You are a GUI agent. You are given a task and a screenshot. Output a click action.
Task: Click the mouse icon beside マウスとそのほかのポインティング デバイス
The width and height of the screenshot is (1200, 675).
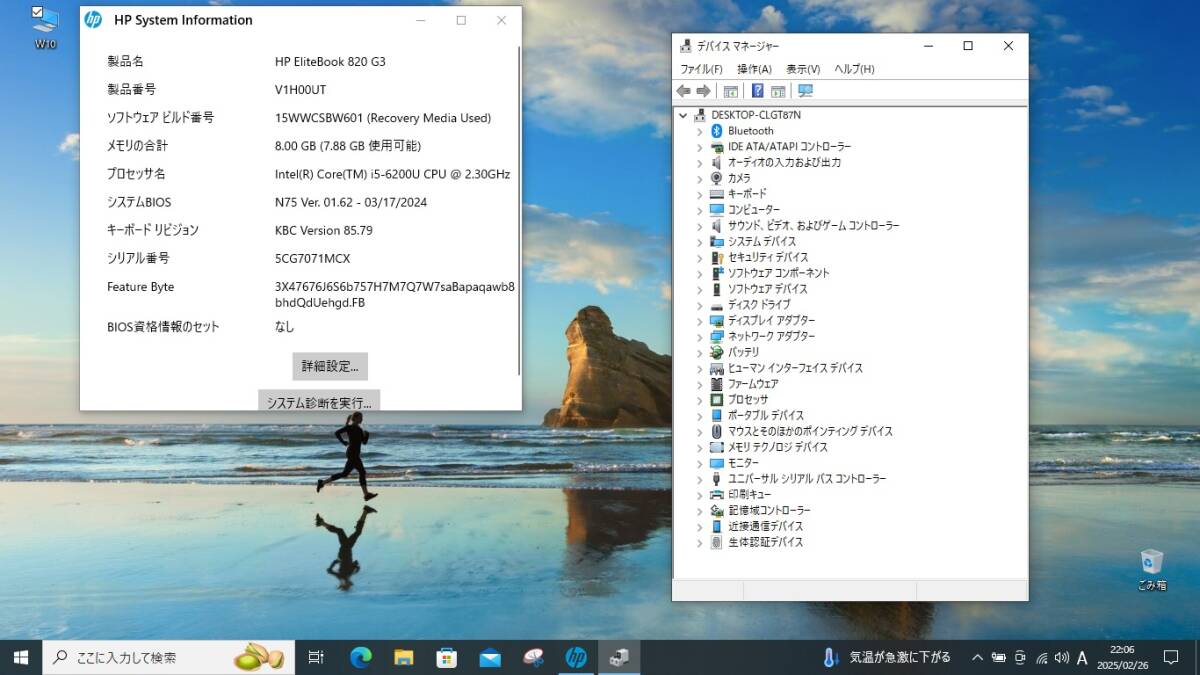click(716, 431)
